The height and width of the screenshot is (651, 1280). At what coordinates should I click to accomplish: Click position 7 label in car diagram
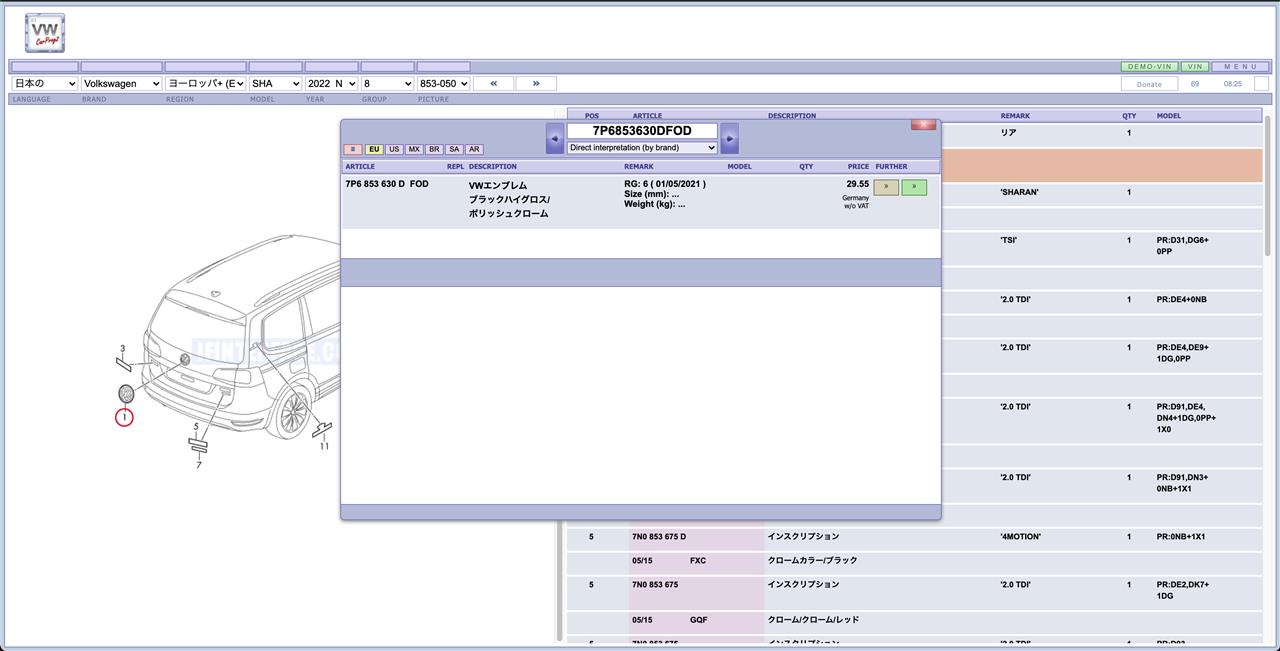199,465
